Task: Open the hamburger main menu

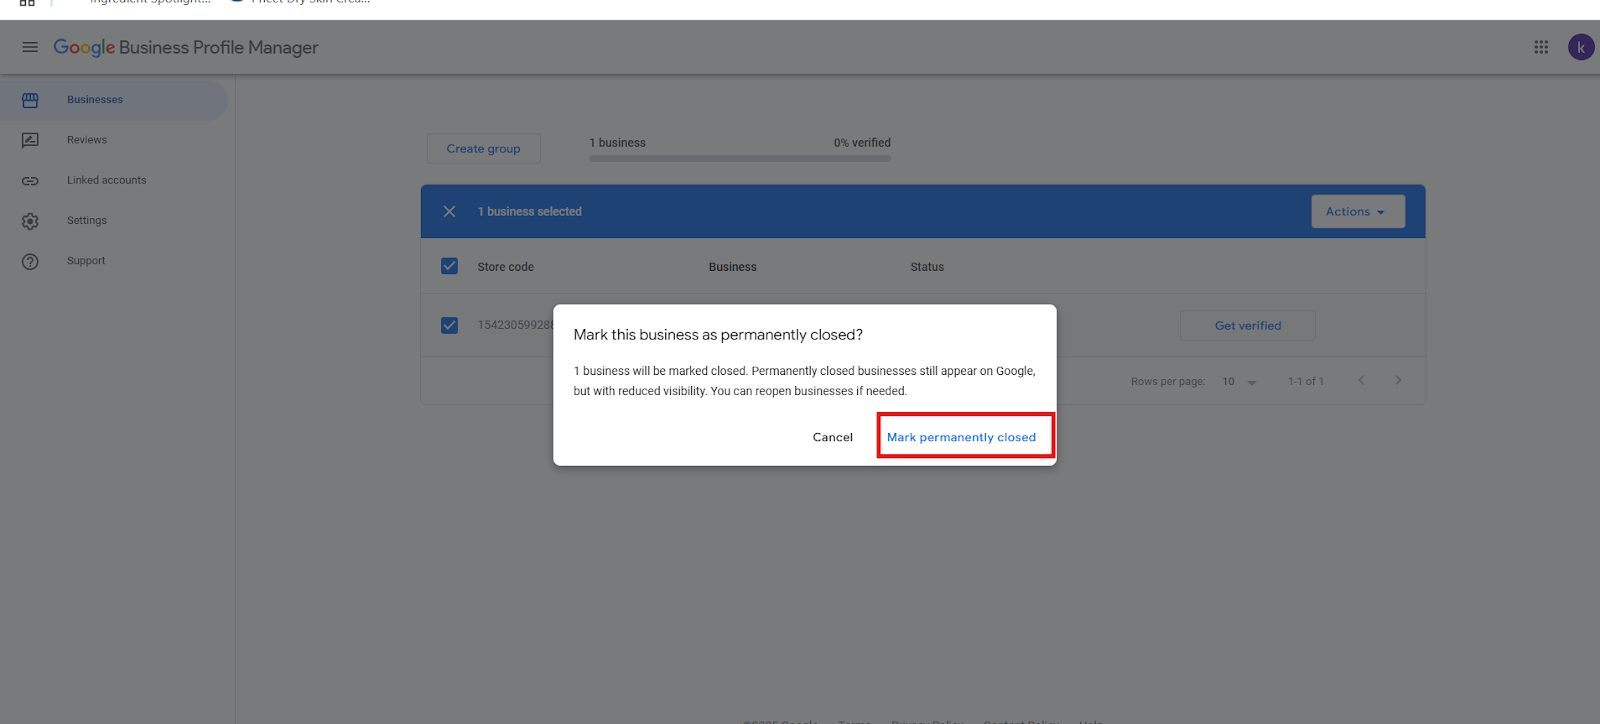Action: 30,47
